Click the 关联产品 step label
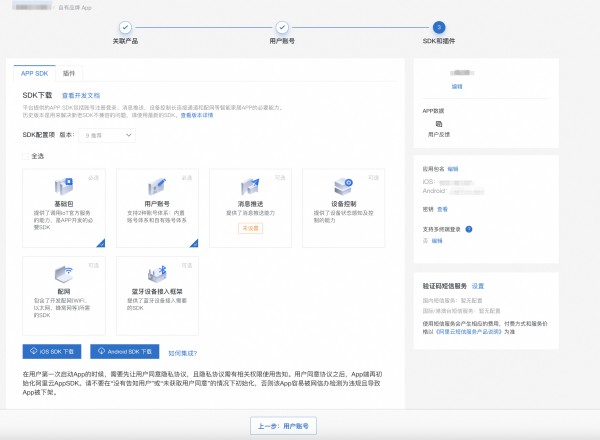The width and height of the screenshot is (600, 440). 125,41
